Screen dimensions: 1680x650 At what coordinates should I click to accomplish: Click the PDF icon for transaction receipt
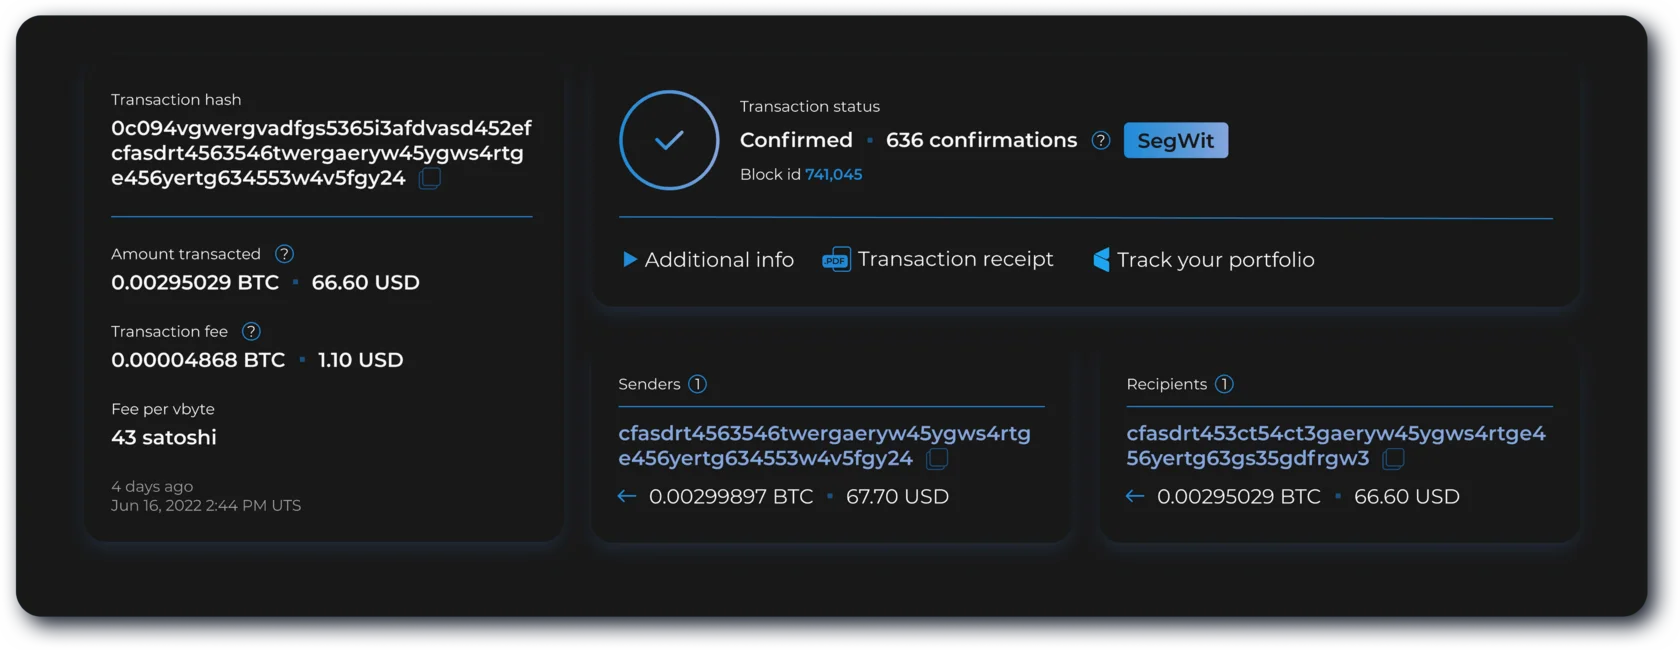tap(836, 260)
